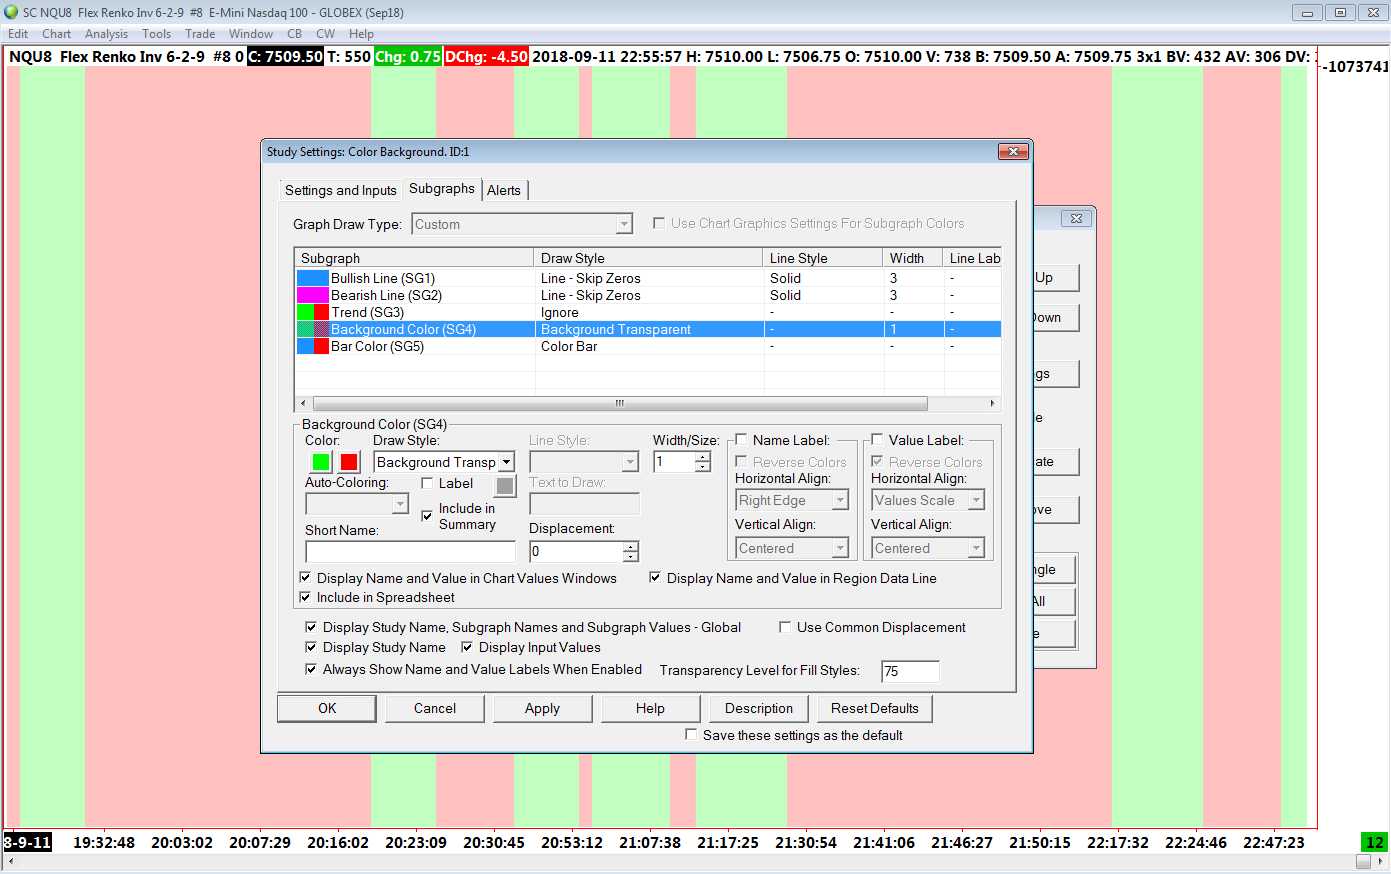This screenshot has width=1391, height=874.
Task: Toggle Use Common Displacement checkbox
Action: (785, 627)
